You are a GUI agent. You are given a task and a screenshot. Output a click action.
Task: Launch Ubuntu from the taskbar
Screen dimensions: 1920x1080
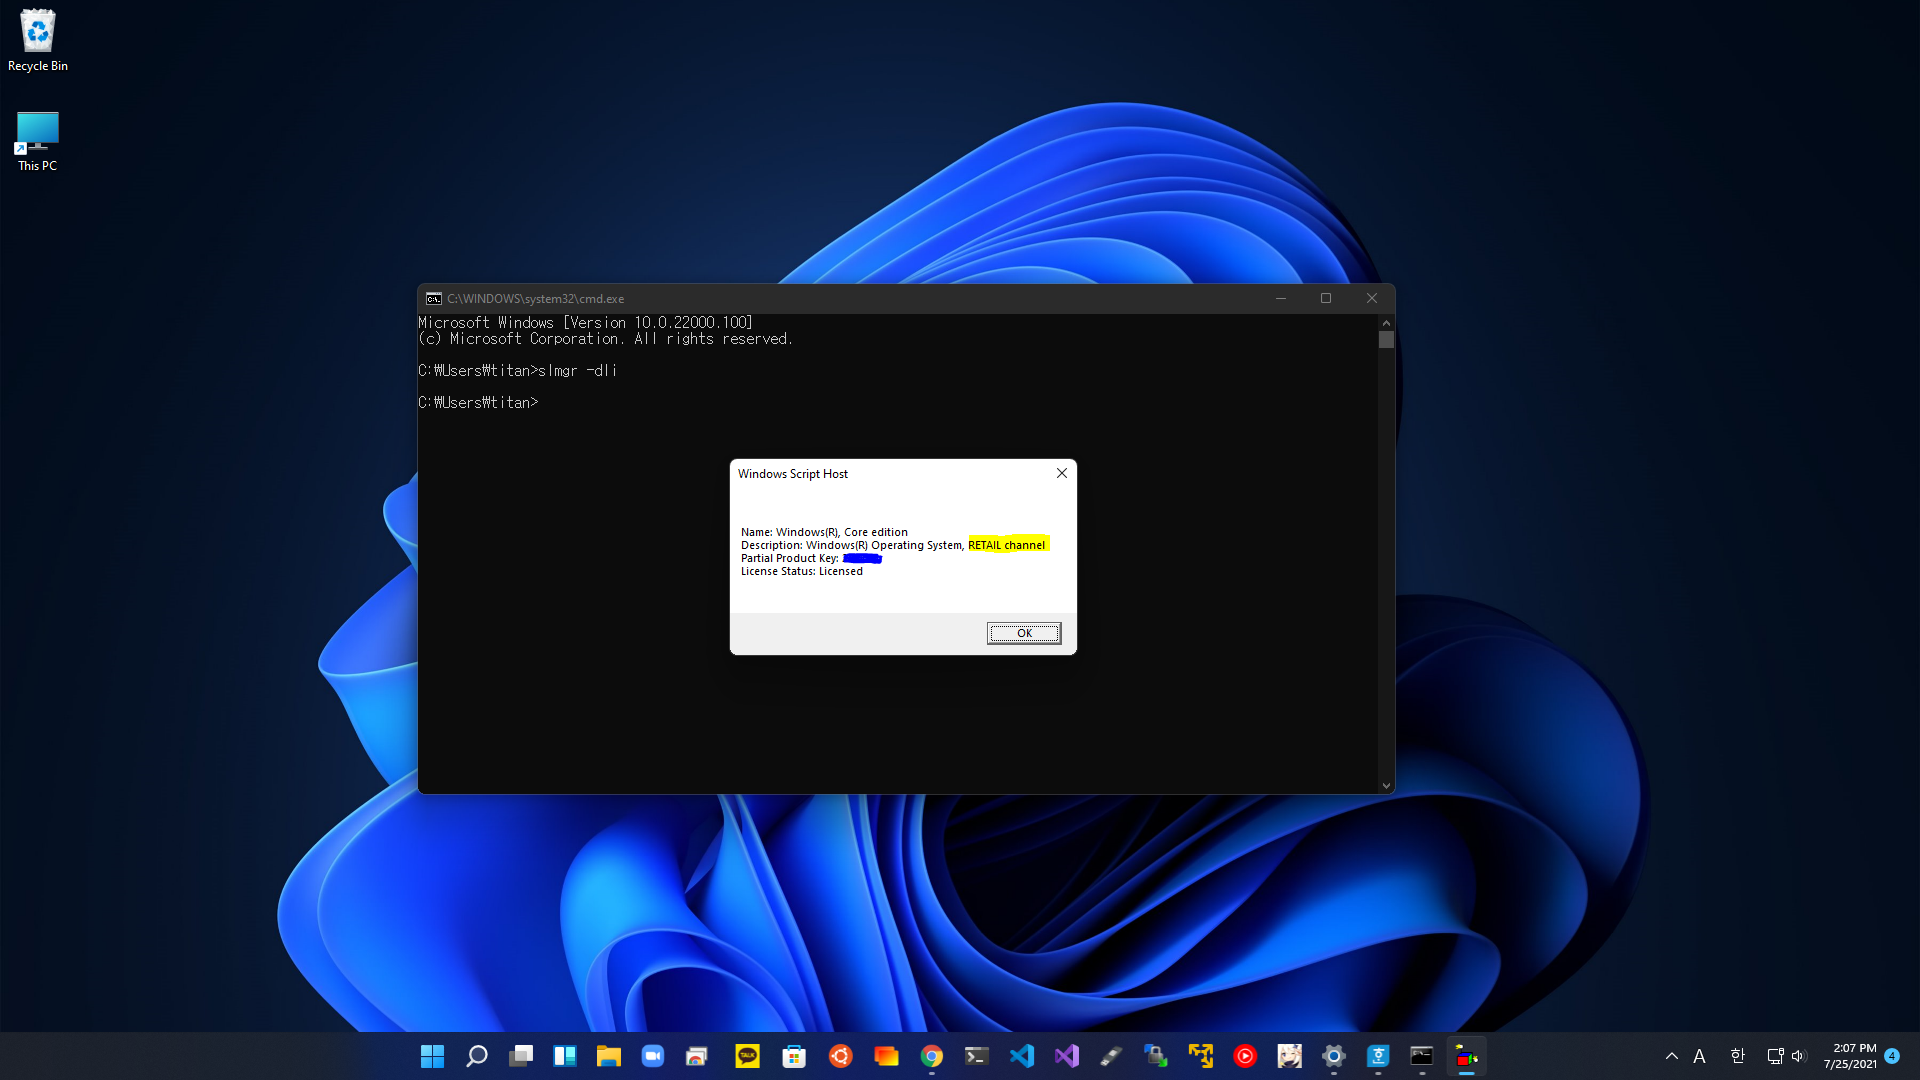coord(841,1056)
